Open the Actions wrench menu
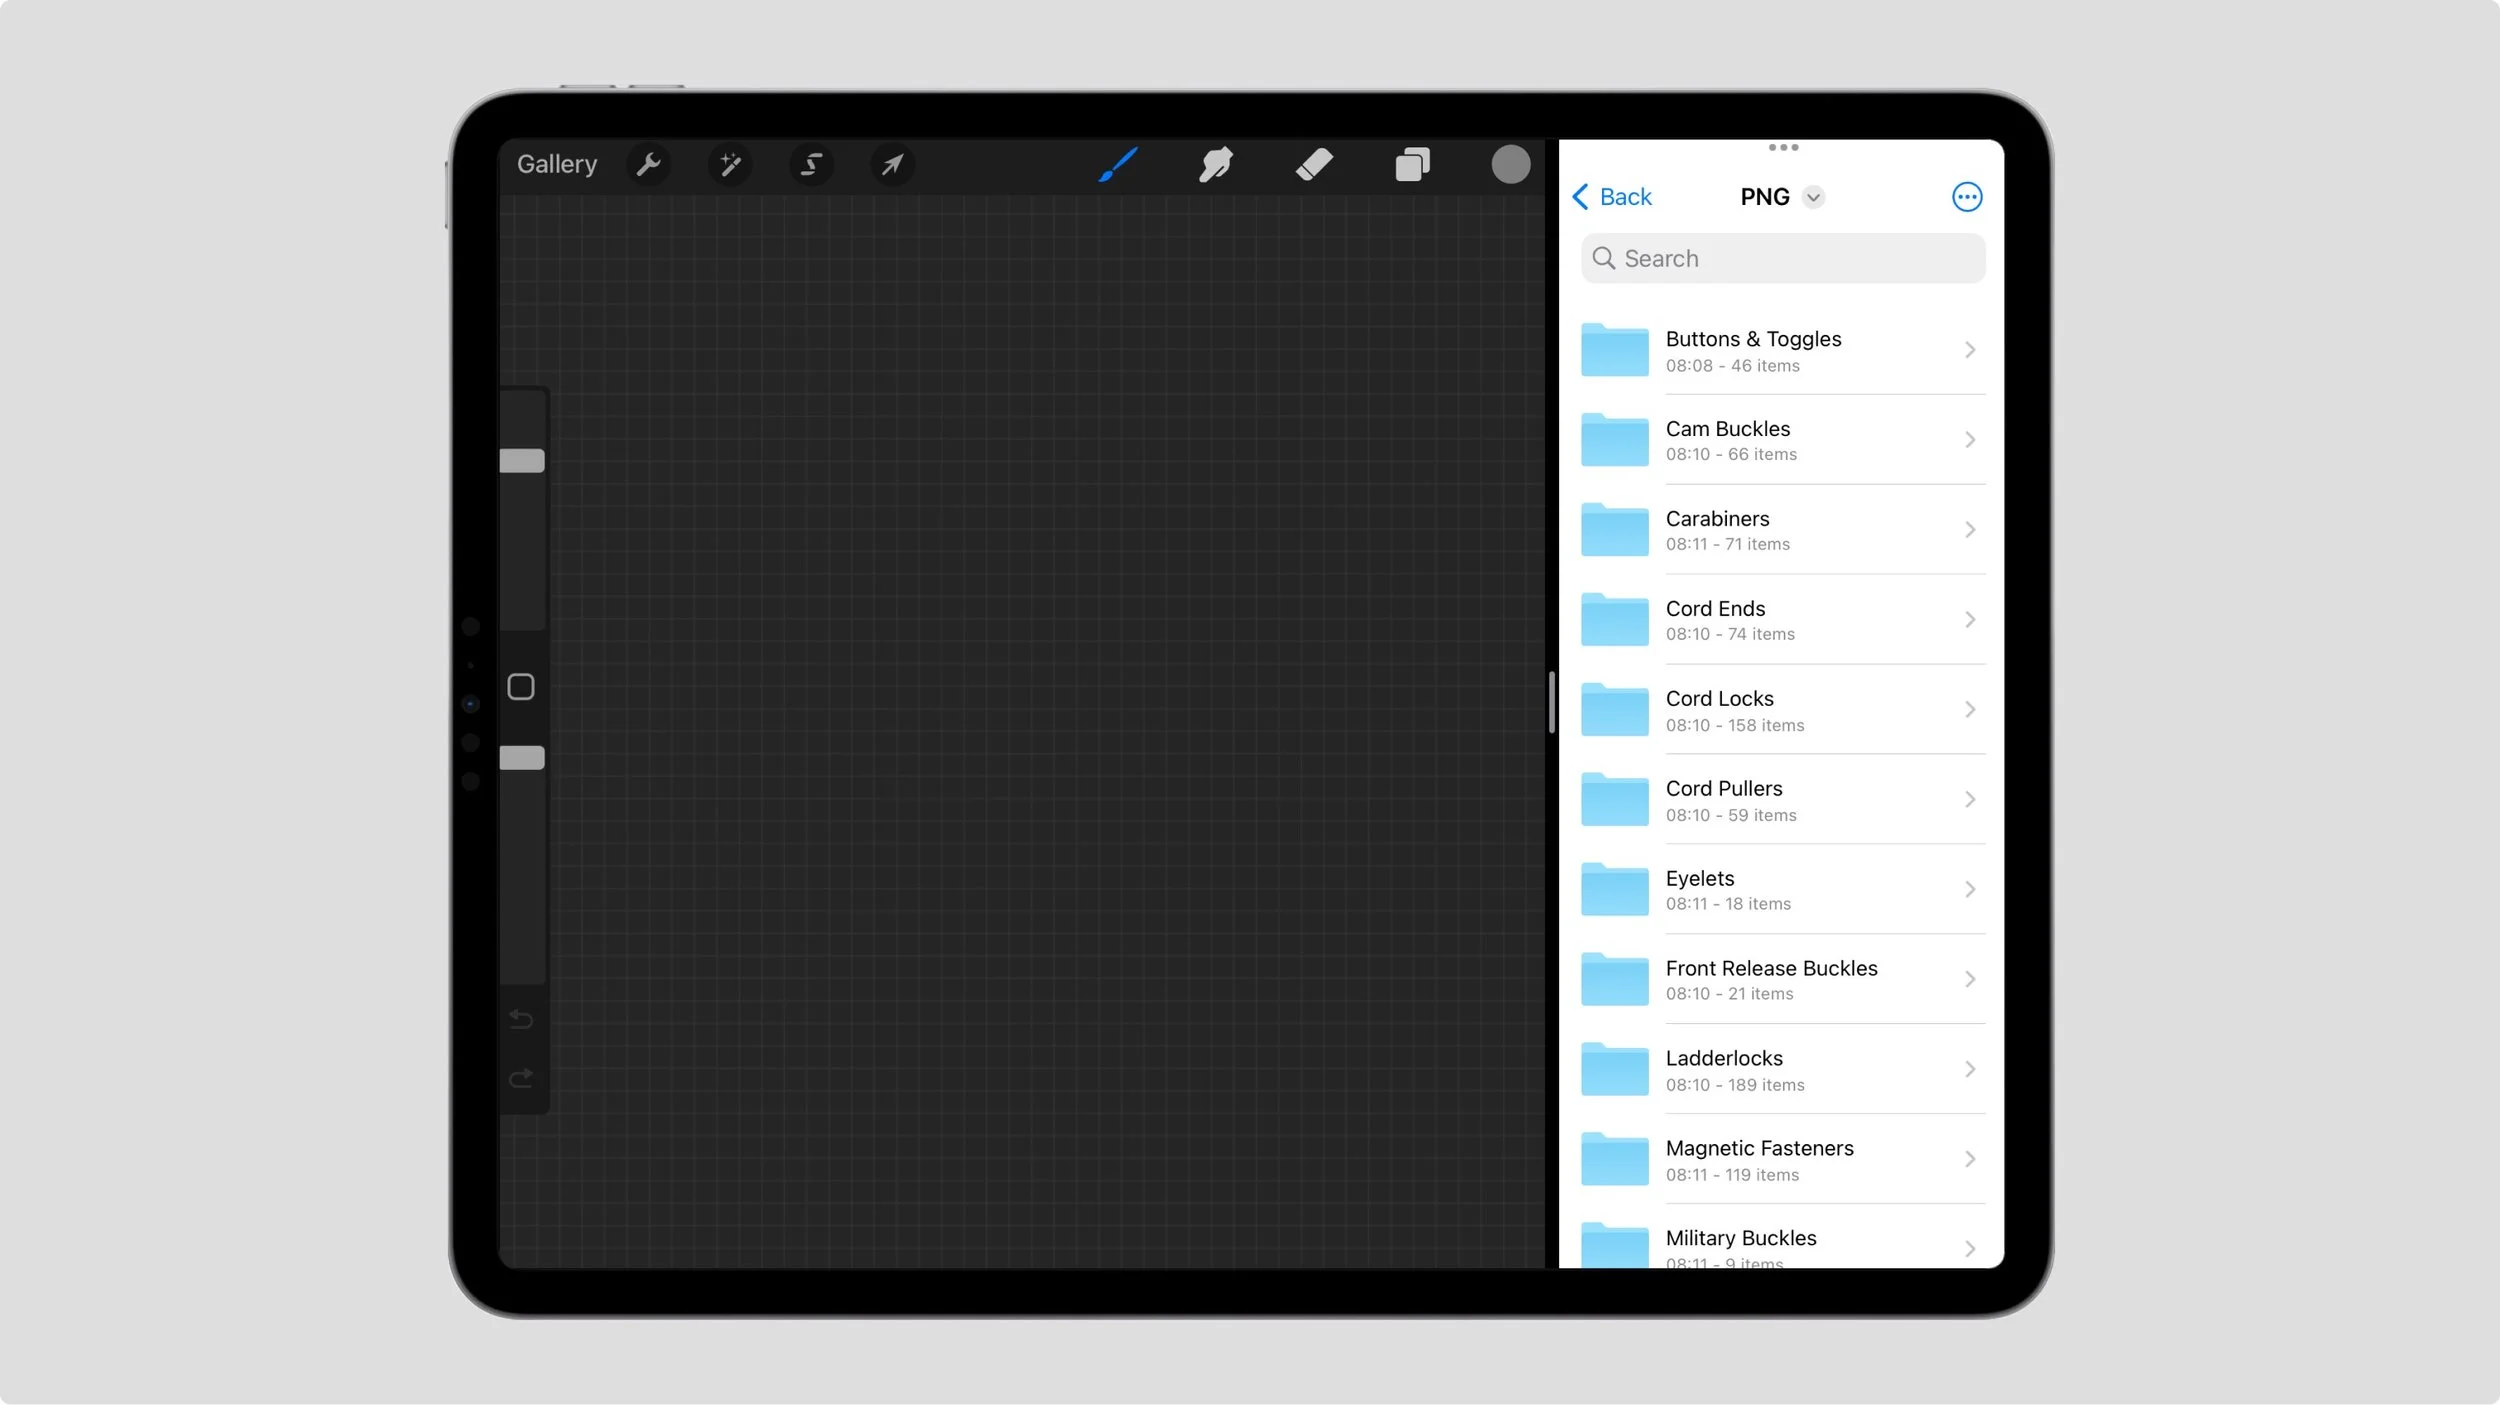The image size is (2500, 1405). click(x=649, y=164)
